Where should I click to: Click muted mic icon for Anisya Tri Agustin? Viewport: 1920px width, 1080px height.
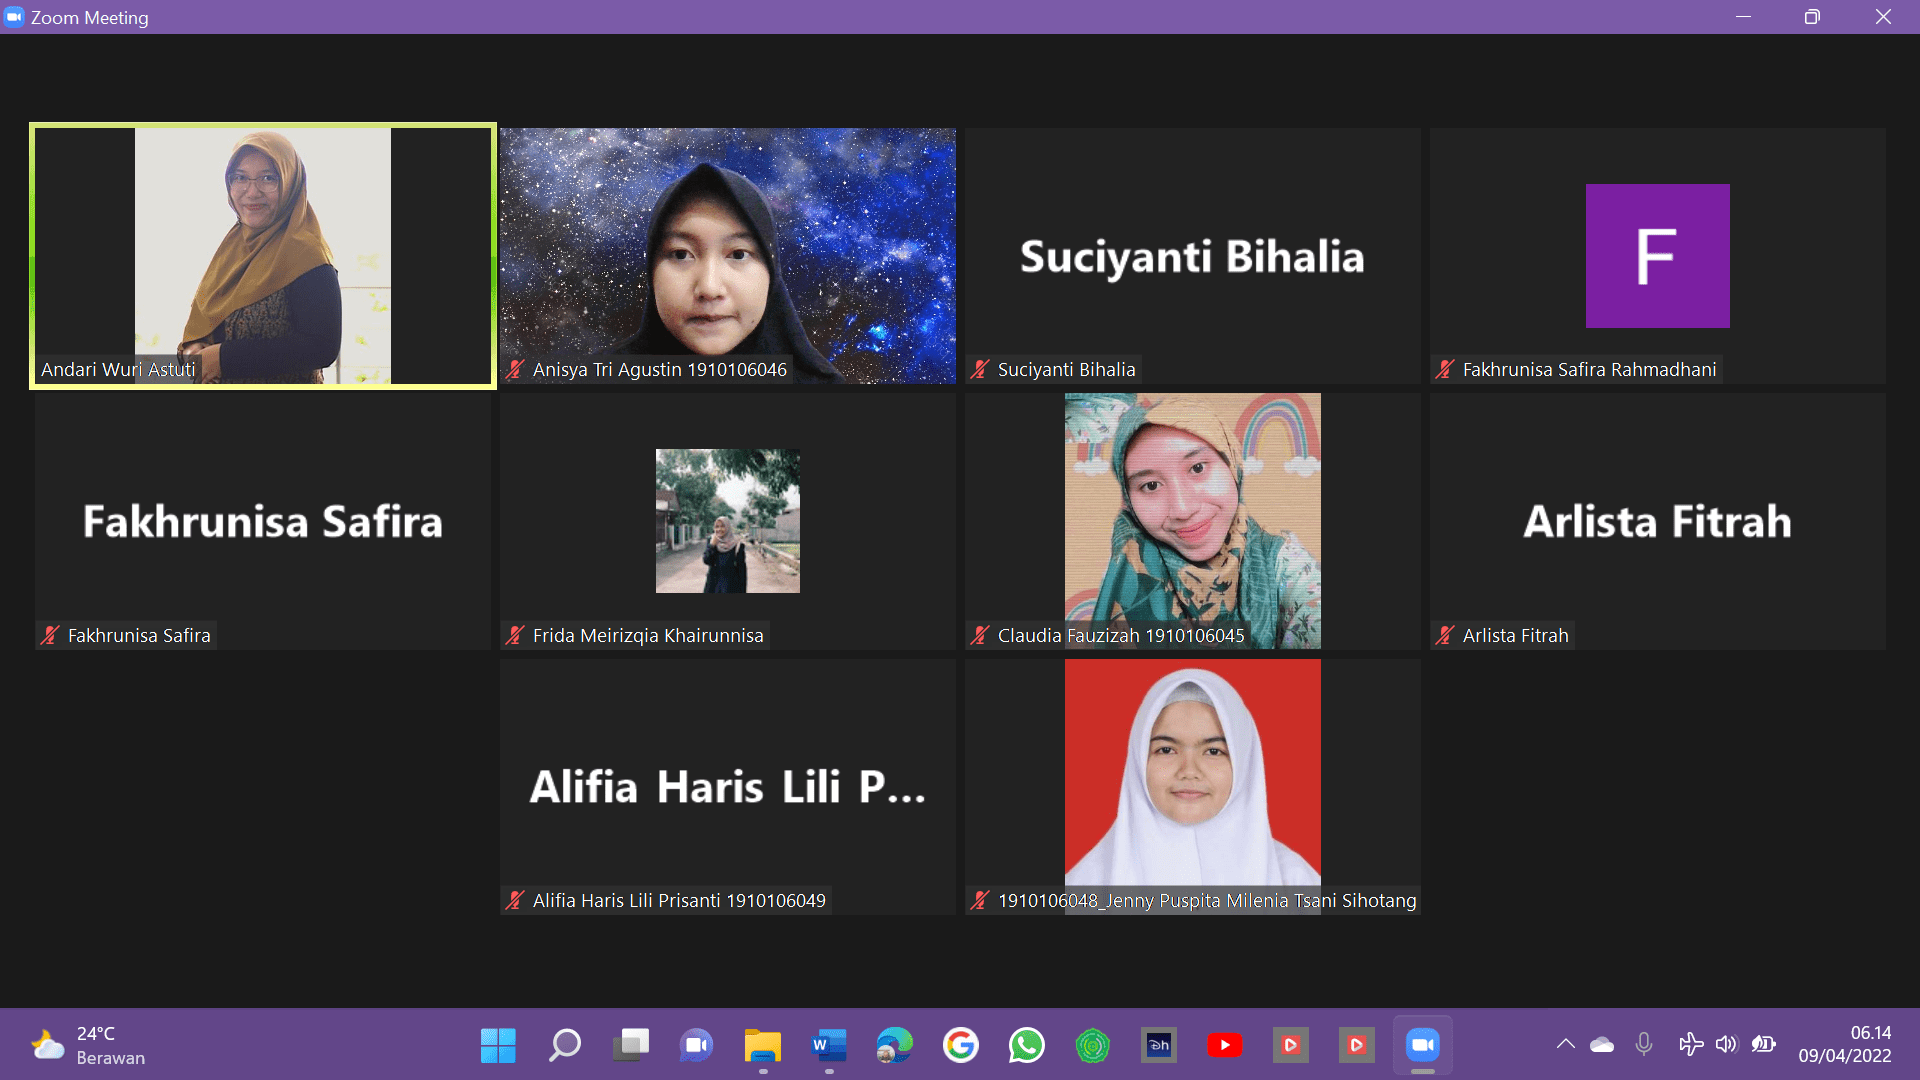coord(515,370)
